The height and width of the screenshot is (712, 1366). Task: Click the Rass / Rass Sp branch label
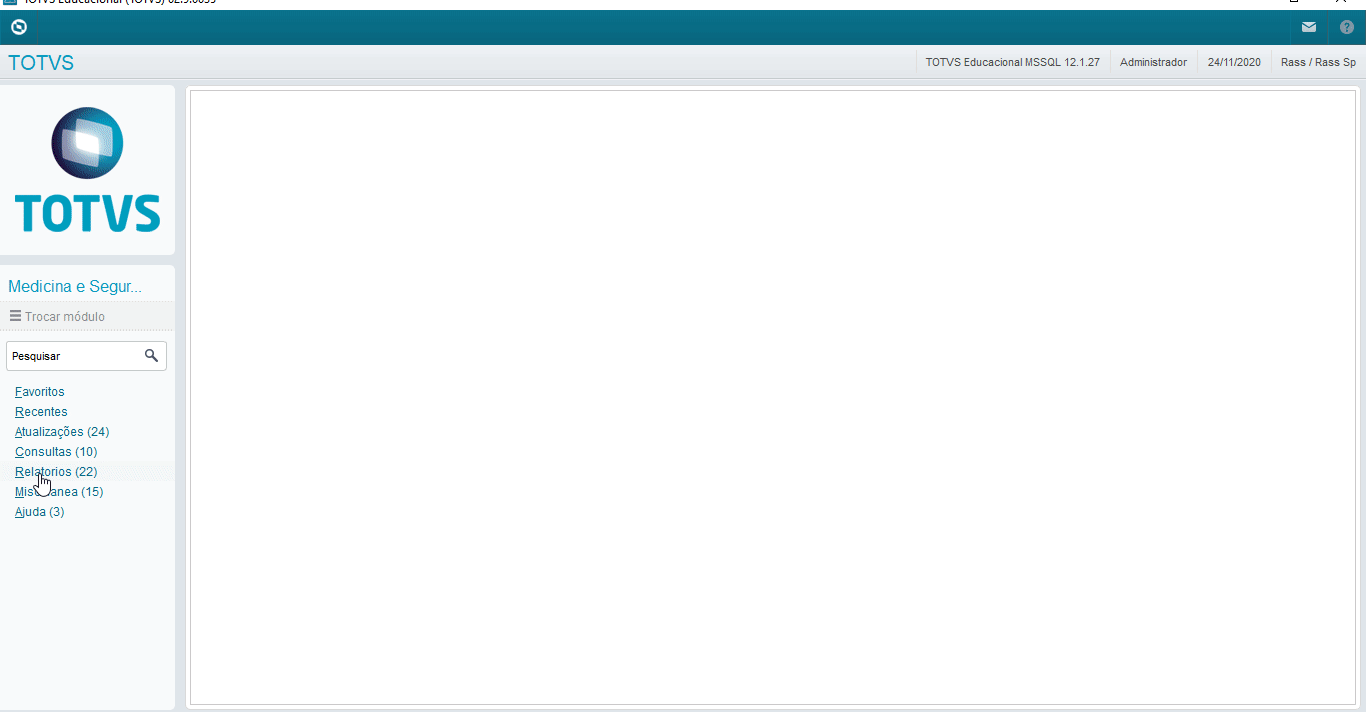pos(1318,62)
